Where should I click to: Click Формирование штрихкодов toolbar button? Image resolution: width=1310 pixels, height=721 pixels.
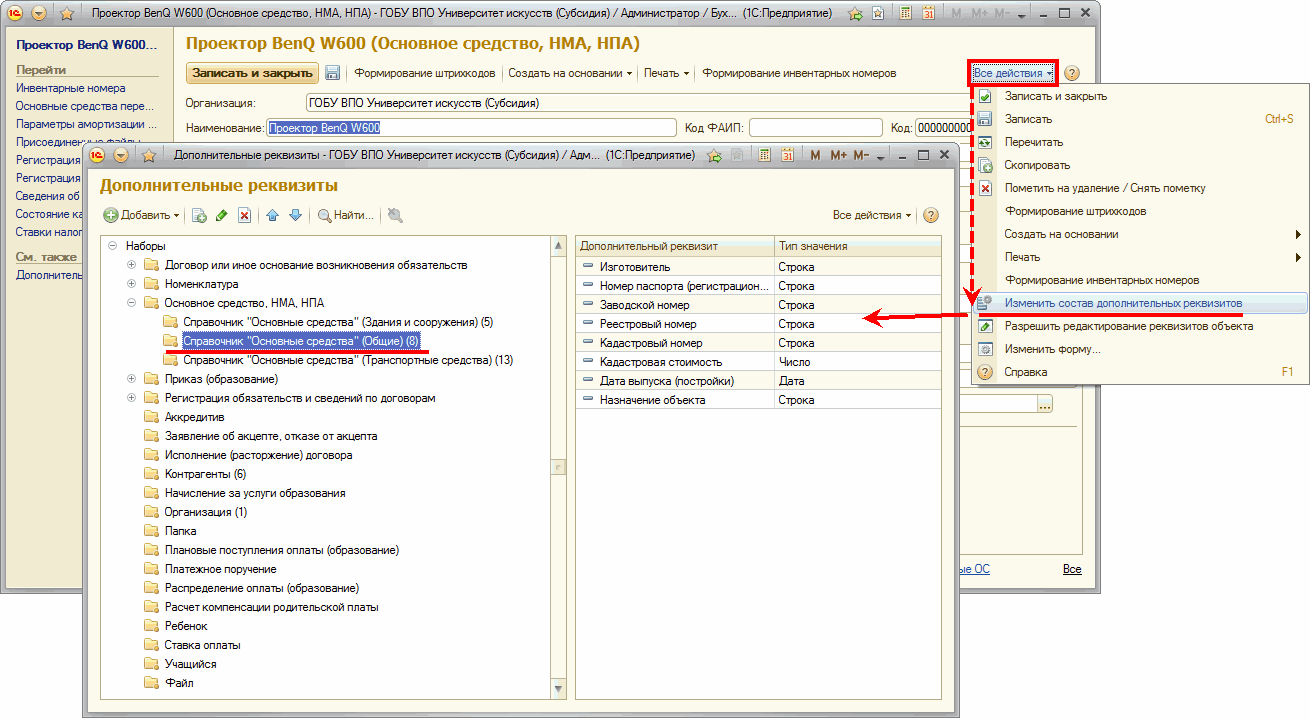click(425, 73)
